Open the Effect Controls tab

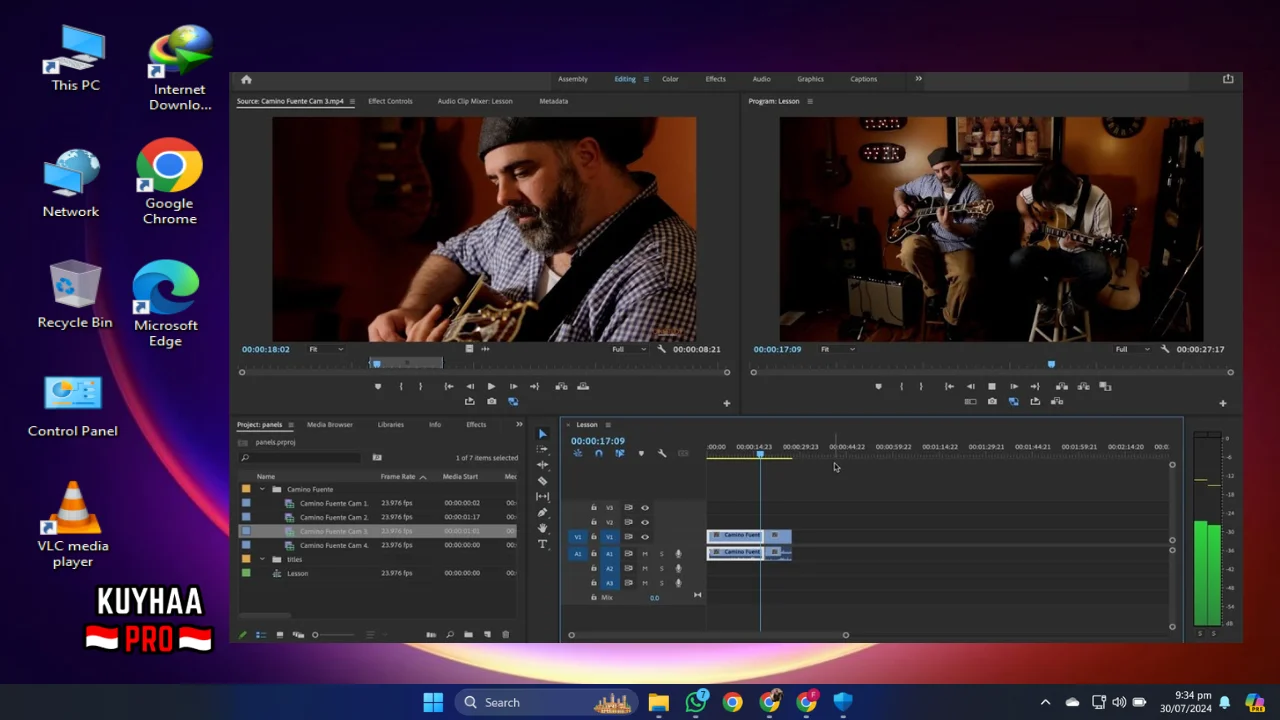[390, 101]
